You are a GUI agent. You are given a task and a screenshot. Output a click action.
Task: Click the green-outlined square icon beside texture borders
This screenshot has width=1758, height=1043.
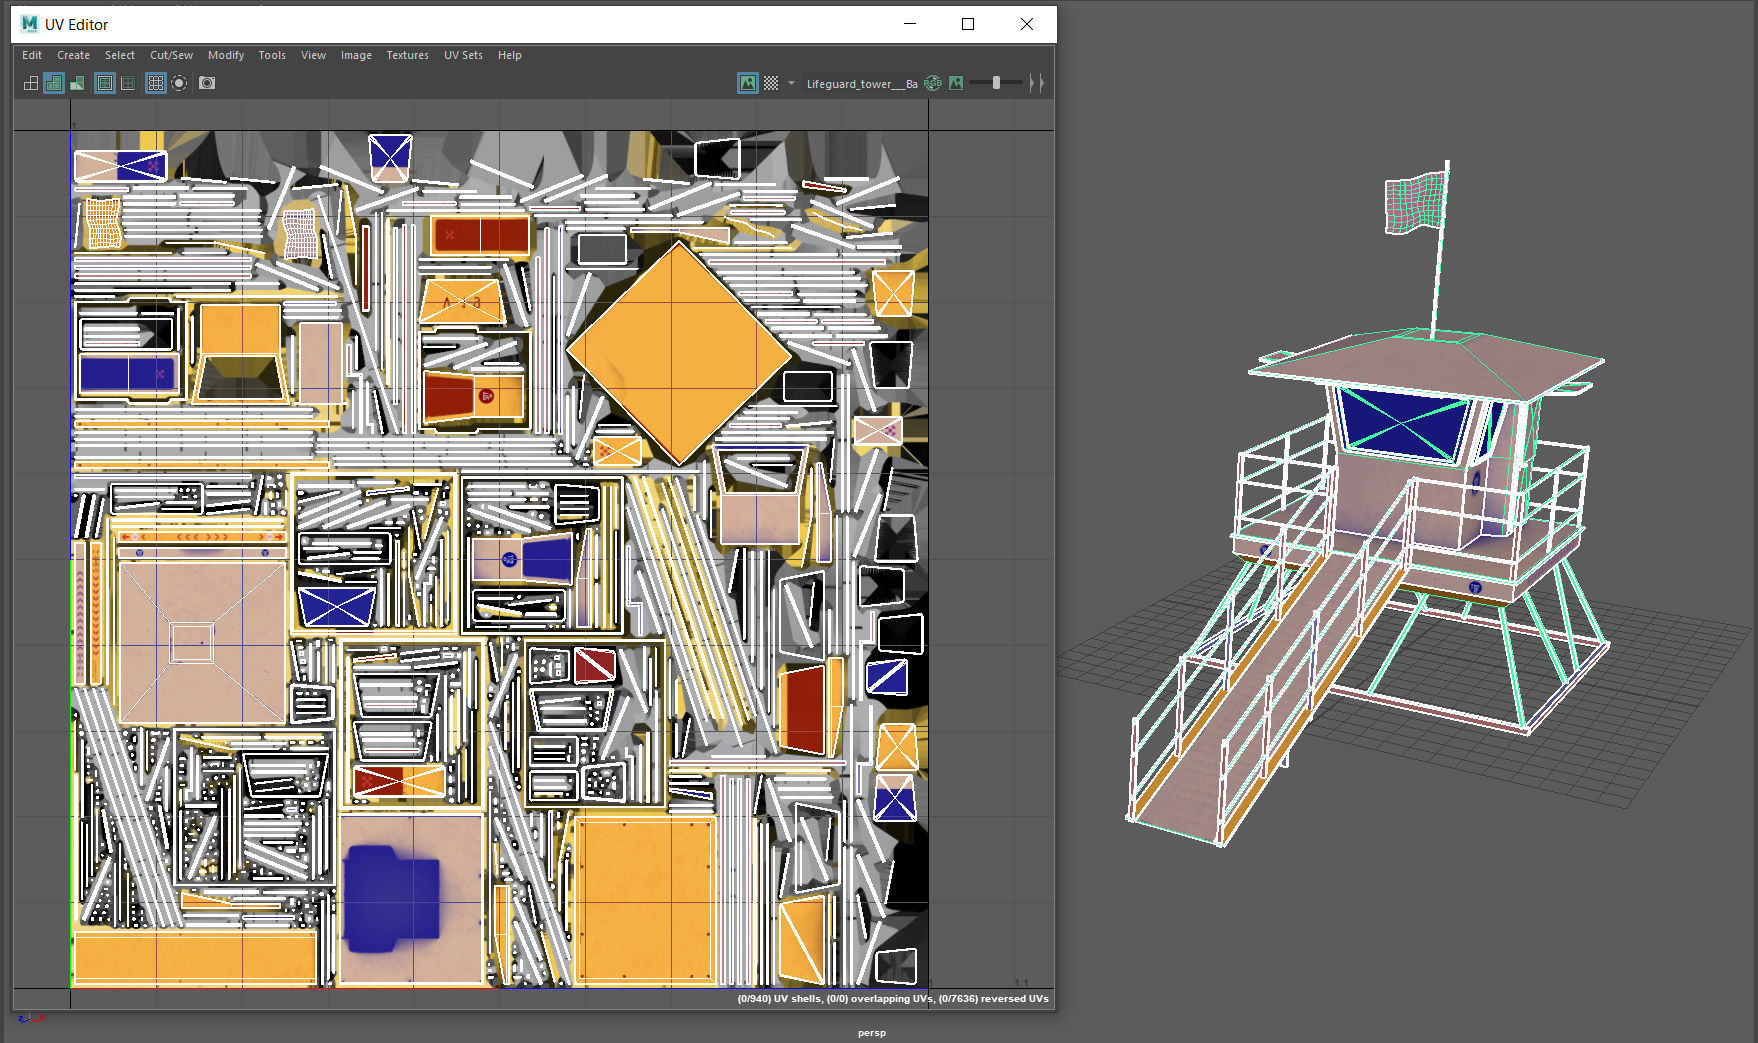128,83
